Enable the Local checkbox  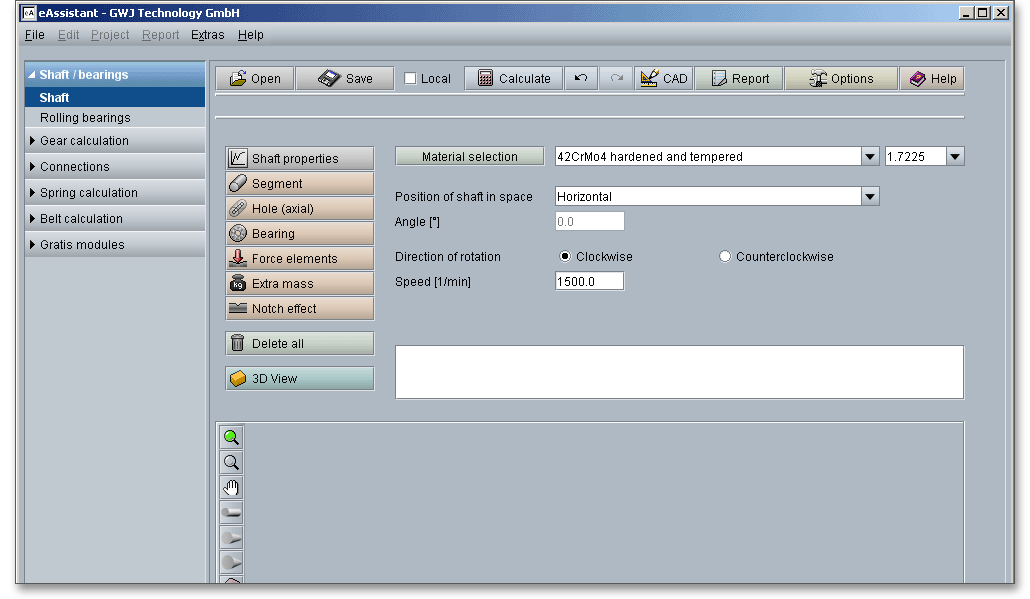coord(411,79)
